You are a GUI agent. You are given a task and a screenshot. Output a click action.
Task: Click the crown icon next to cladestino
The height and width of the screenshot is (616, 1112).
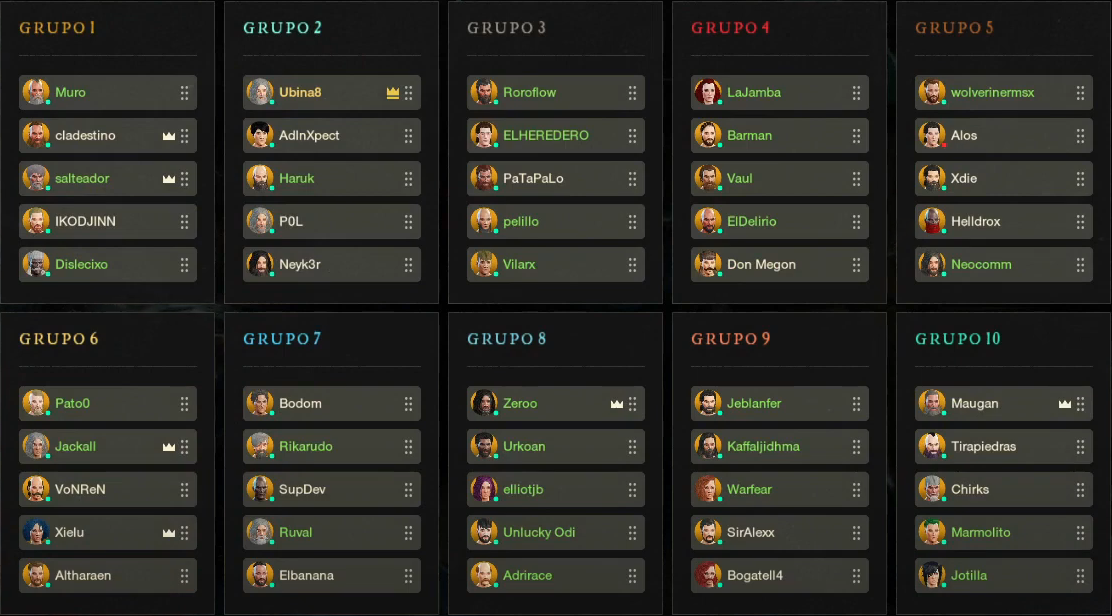pyautogui.click(x=169, y=136)
